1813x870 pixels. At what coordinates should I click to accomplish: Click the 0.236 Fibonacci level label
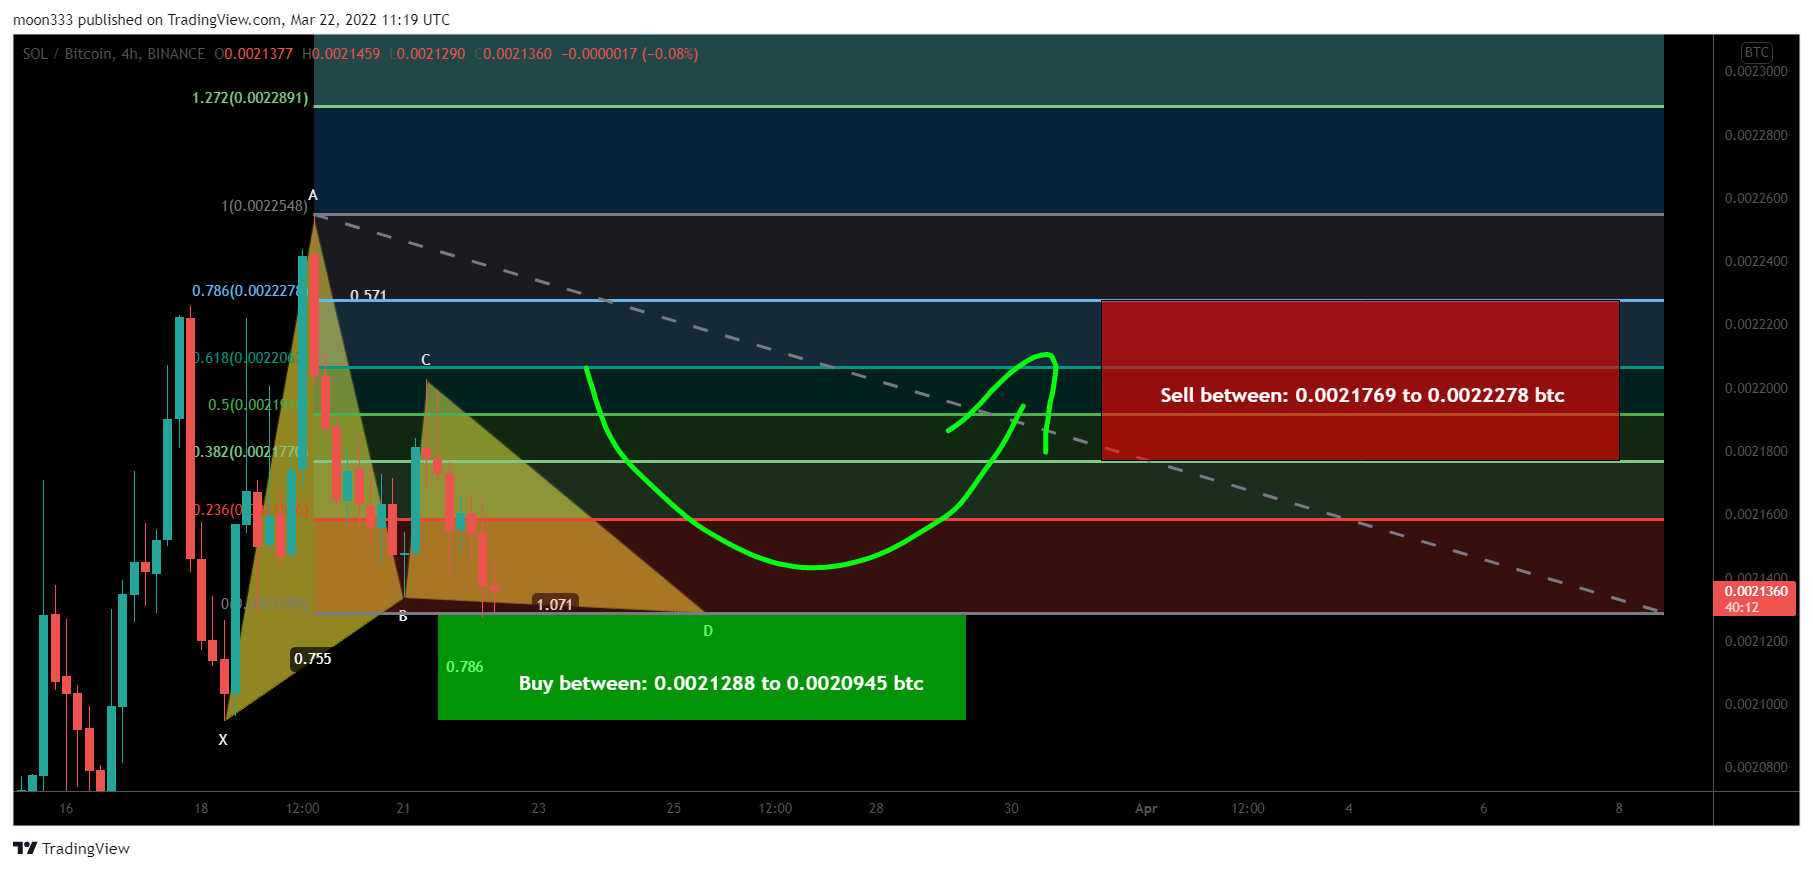point(250,510)
